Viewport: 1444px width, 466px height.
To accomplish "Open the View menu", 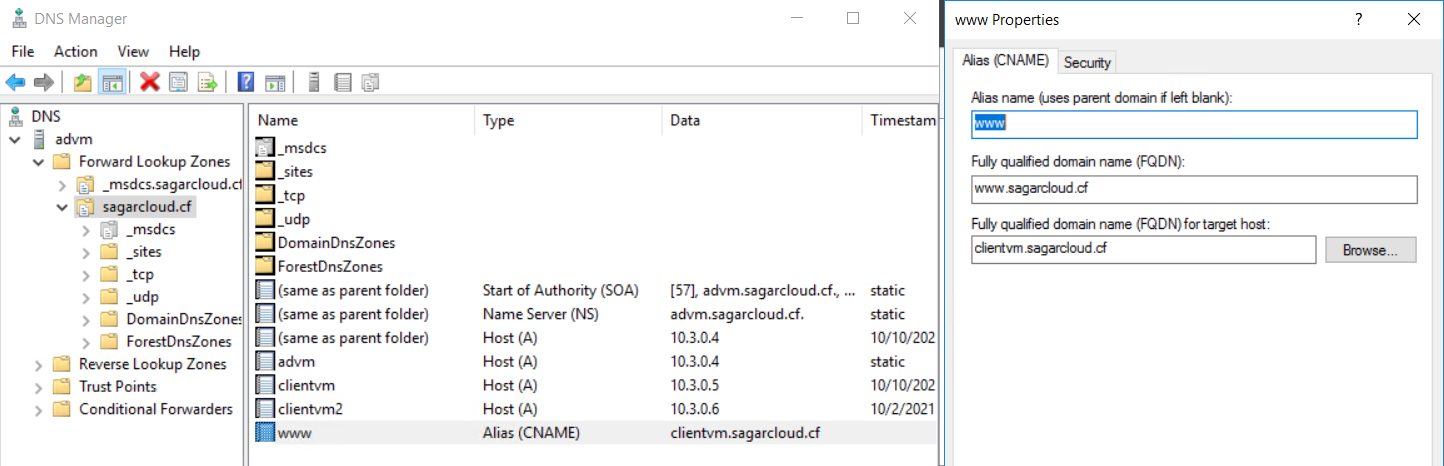I will point(133,51).
